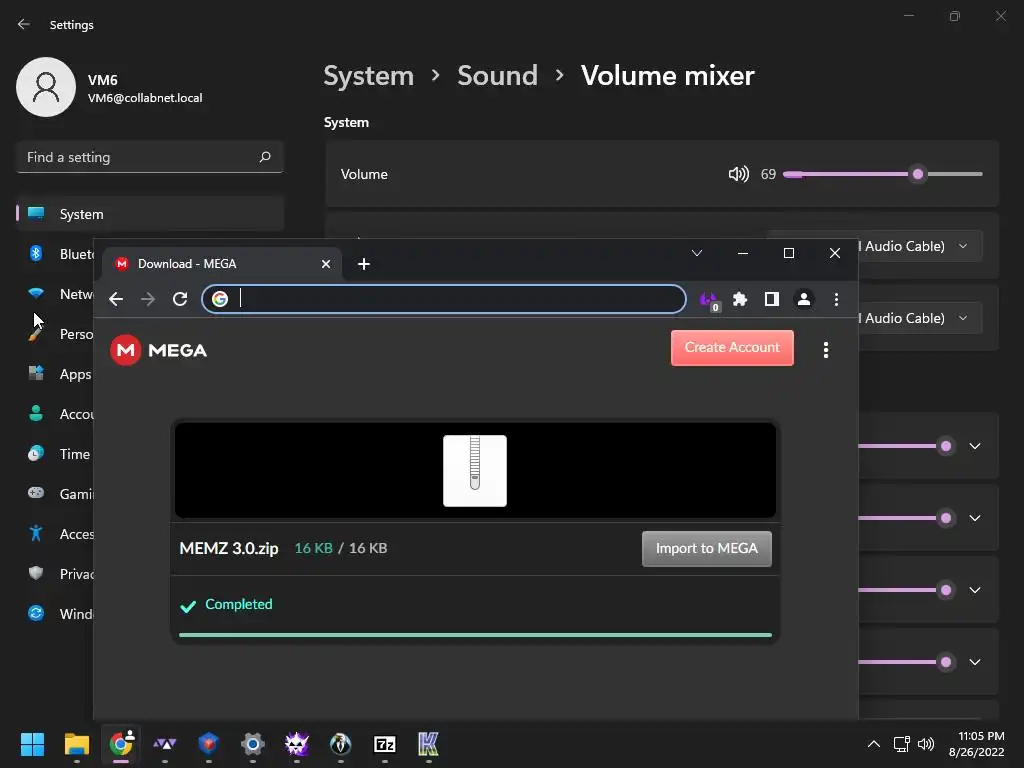The height and width of the screenshot is (768, 1024).
Task: Open the clock showing 11:05 PM
Action: (977, 744)
